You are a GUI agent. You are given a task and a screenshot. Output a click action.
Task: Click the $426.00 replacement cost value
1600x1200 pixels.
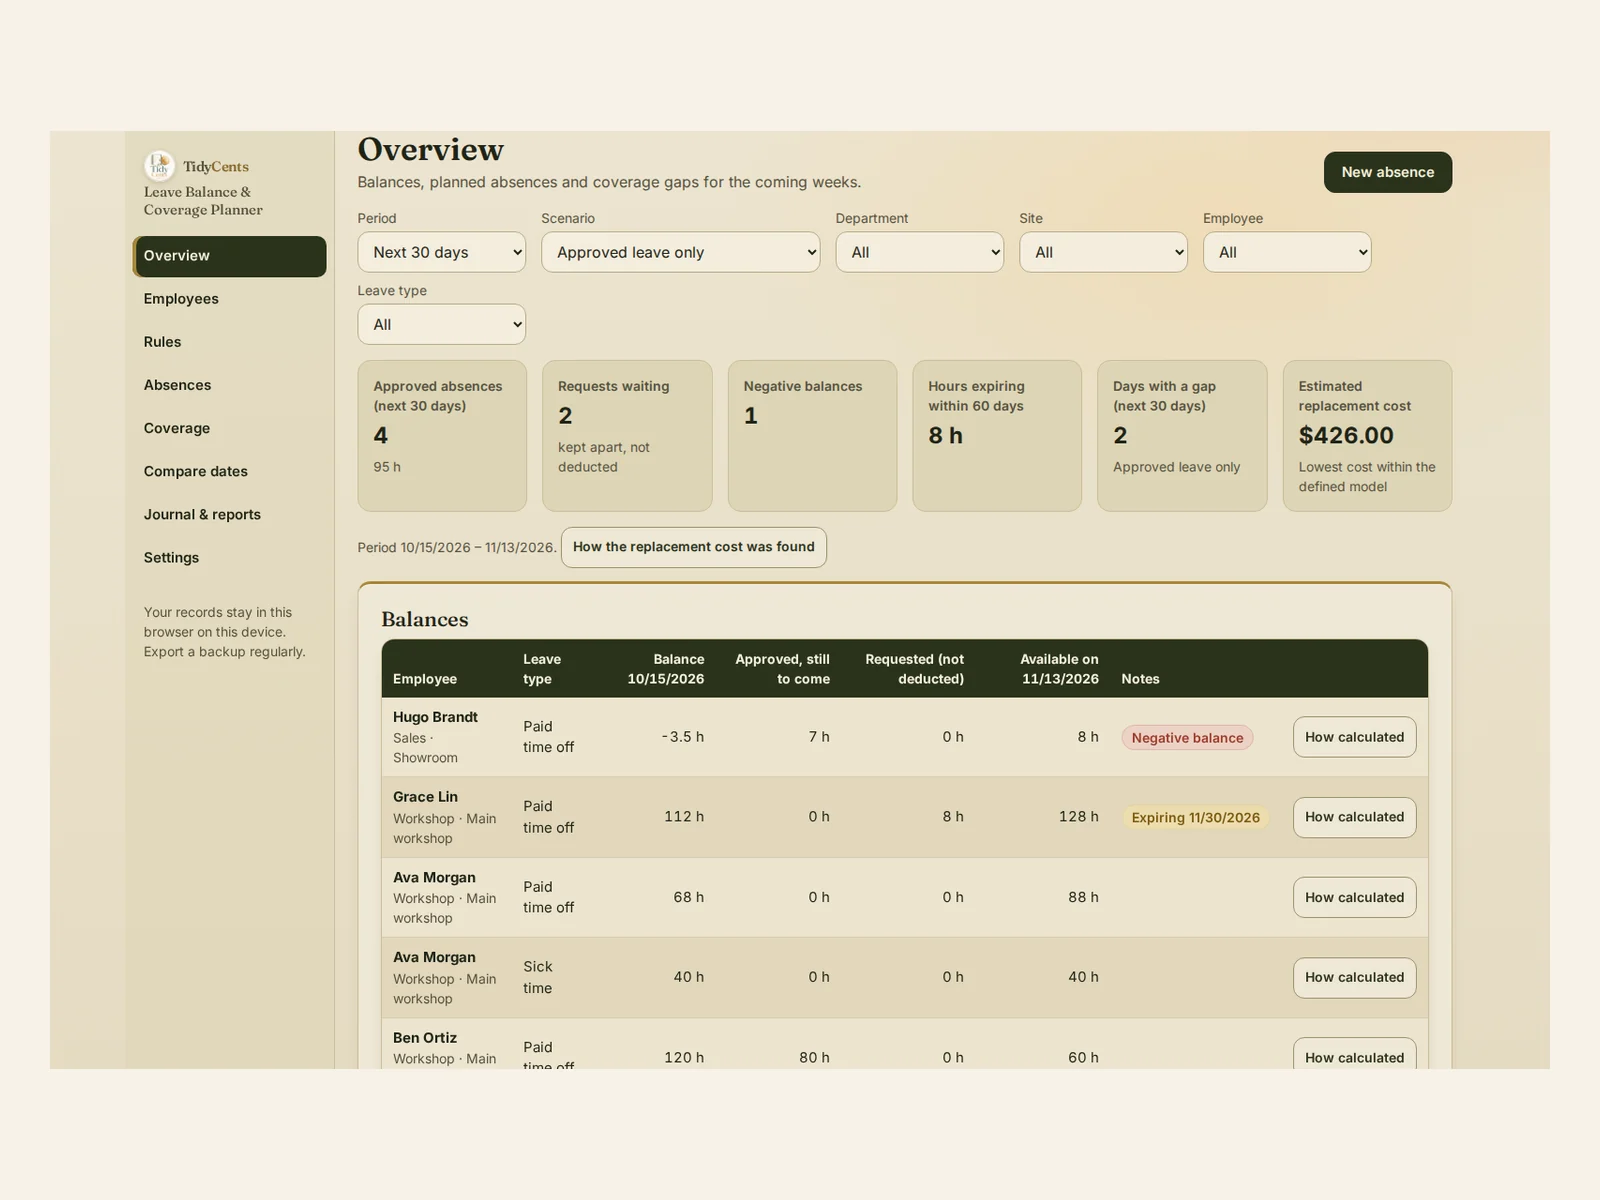(x=1346, y=436)
